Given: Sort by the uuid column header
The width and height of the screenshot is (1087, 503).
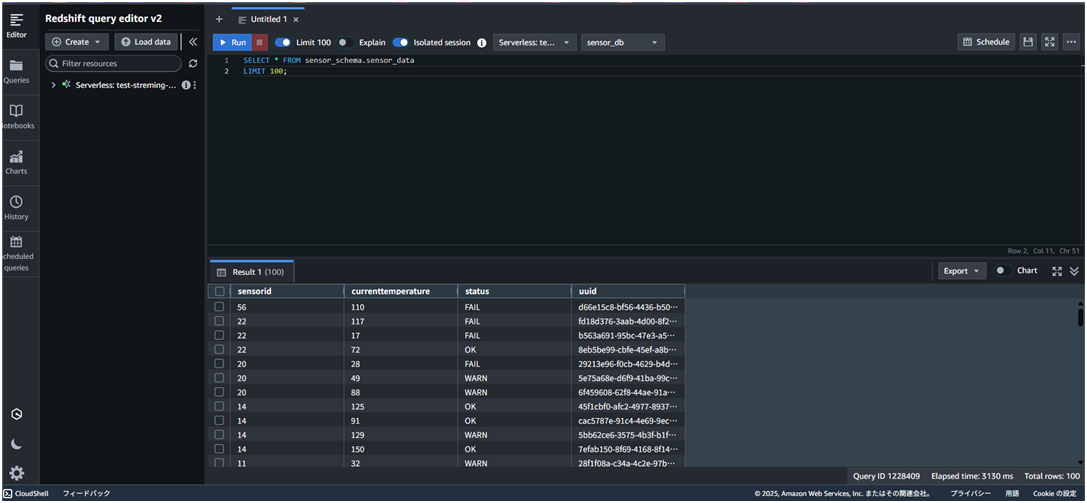Looking at the screenshot, I should [x=628, y=291].
